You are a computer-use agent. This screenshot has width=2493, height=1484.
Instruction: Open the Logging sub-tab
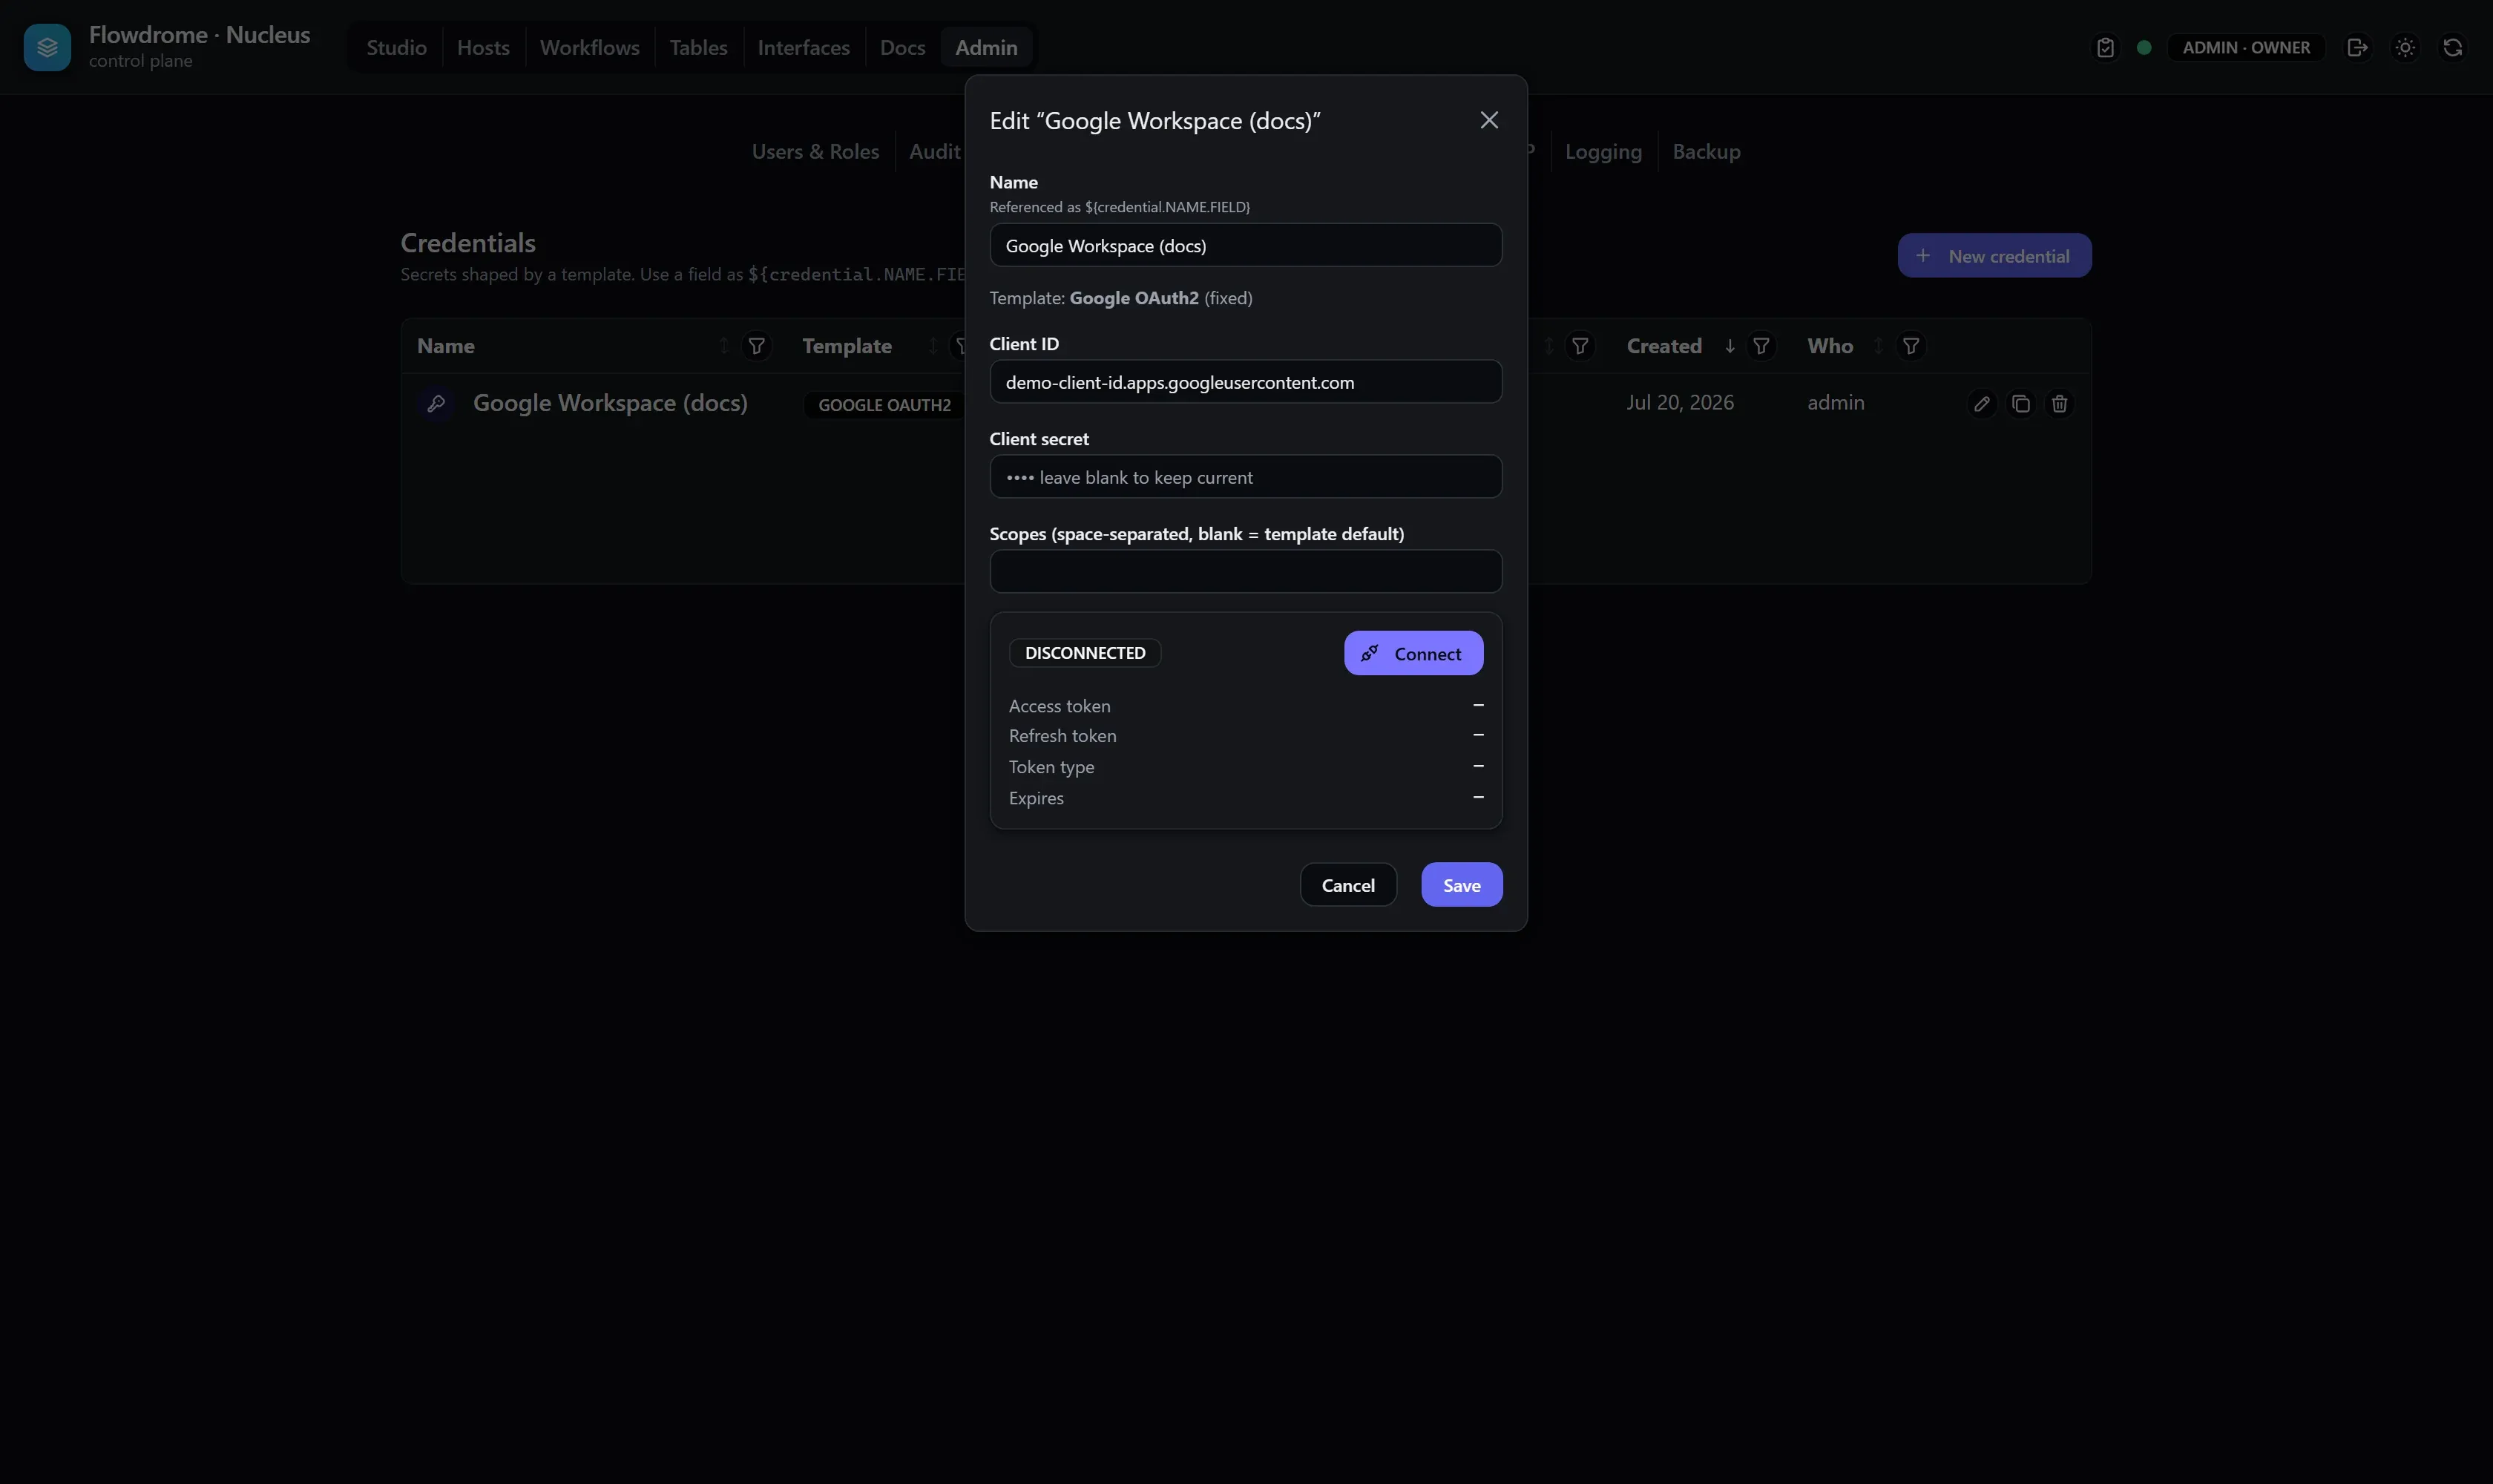(1603, 152)
